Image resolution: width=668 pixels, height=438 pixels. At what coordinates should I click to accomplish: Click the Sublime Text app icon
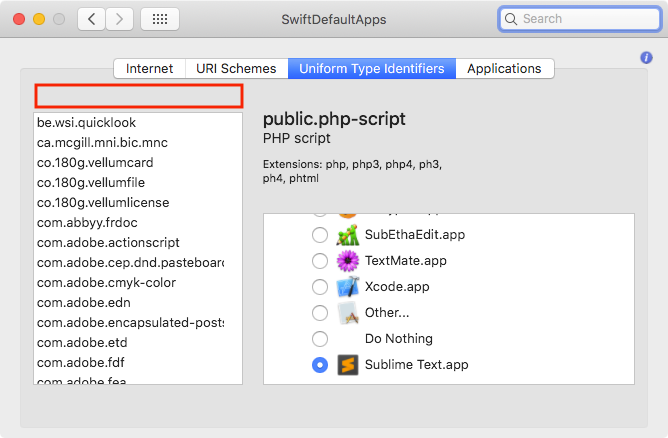pos(348,365)
